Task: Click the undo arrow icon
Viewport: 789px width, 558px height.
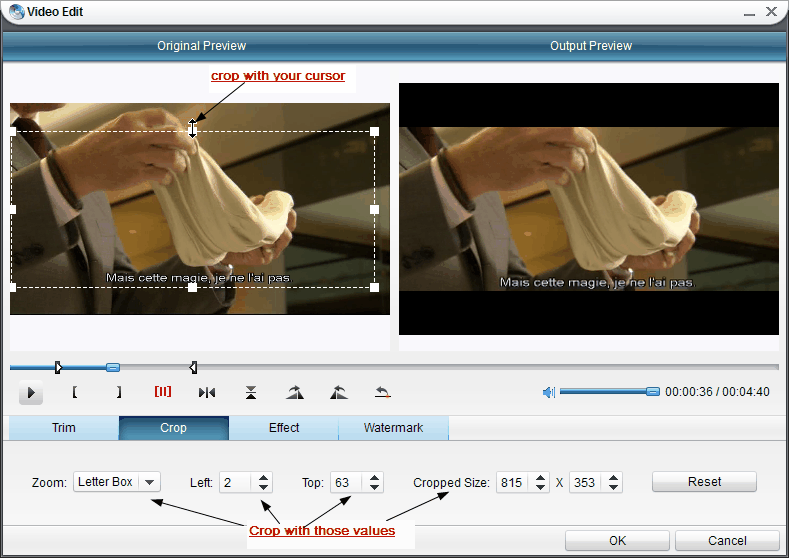Action: (x=382, y=392)
